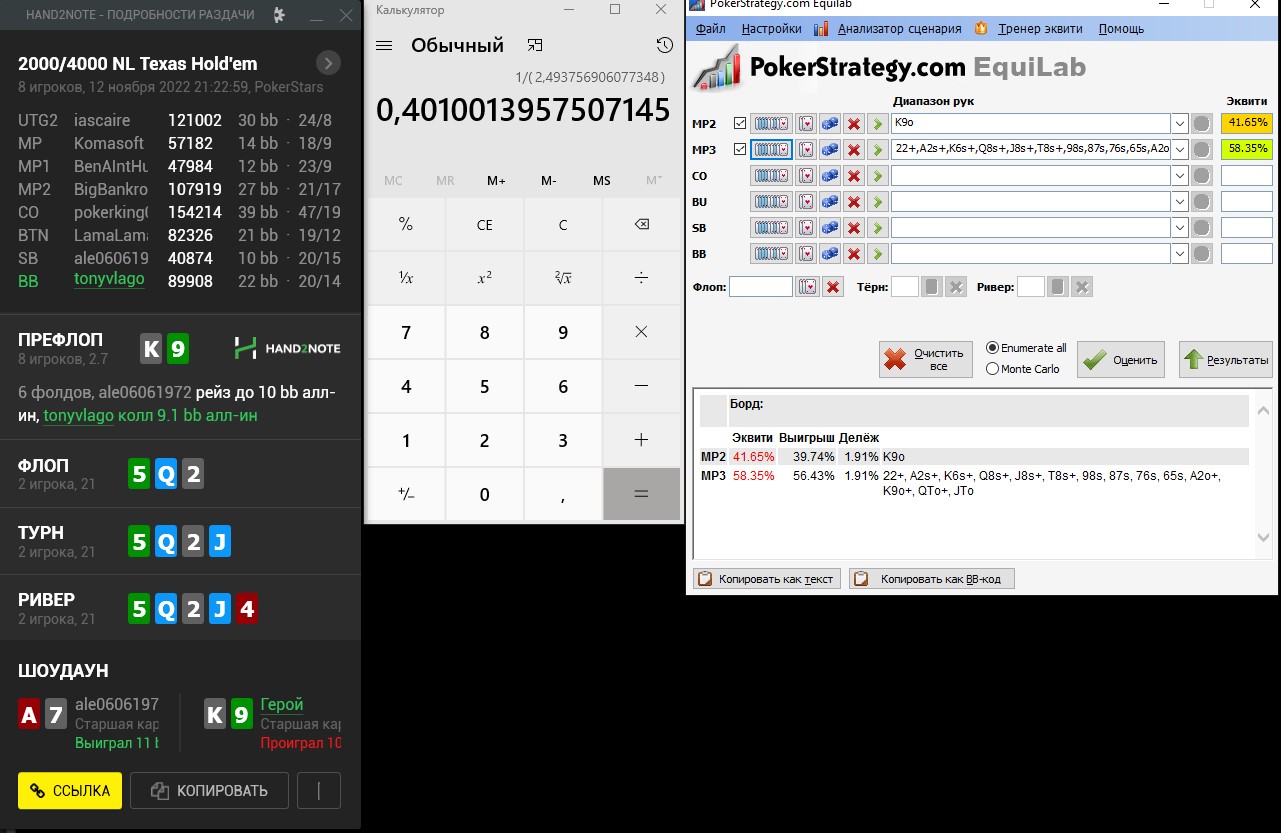The image size is (1281, 833).
Task: Click Копировать как текст button
Action: pyautogui.click(x=767, y=579)
